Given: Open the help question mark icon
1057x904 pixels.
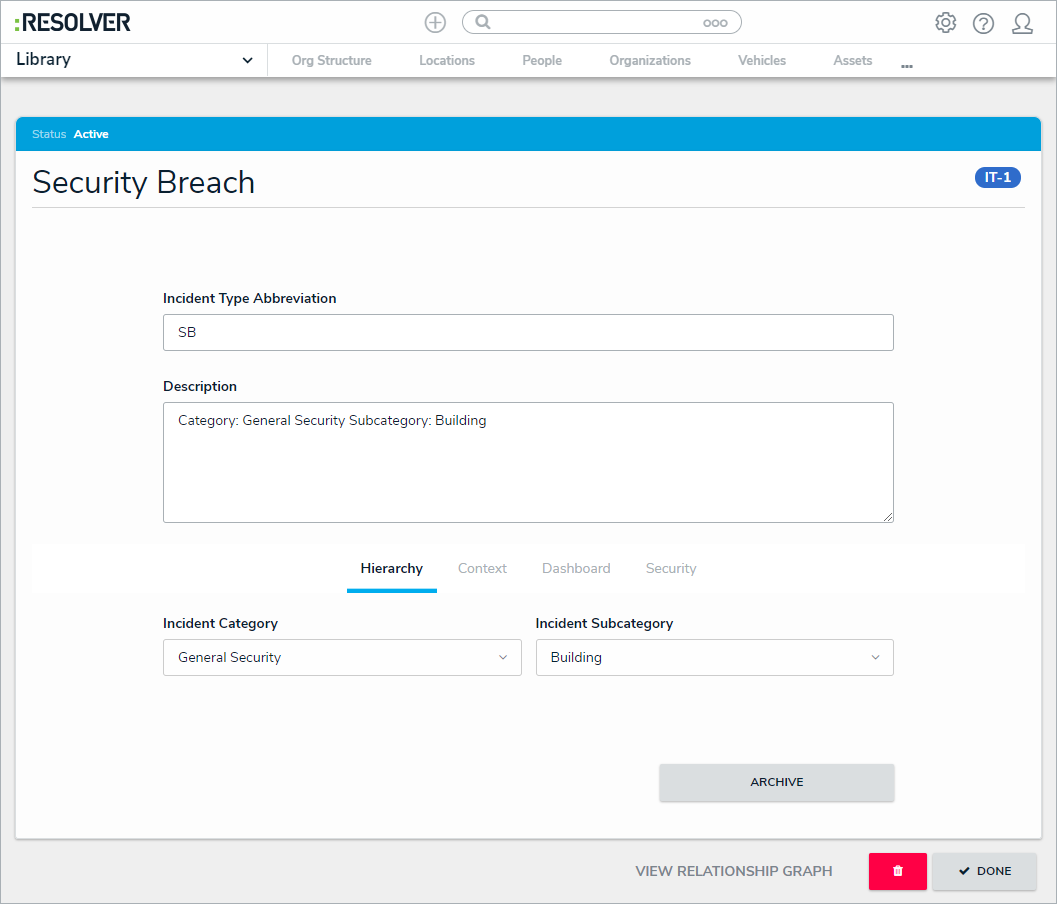Looking at the screenshot, I should point(984,24).
